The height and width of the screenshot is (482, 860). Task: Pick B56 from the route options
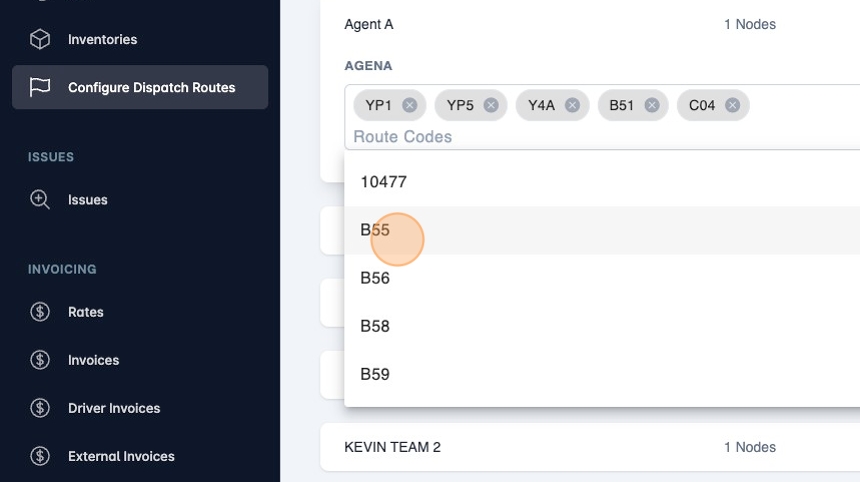[x=375, y=278]
